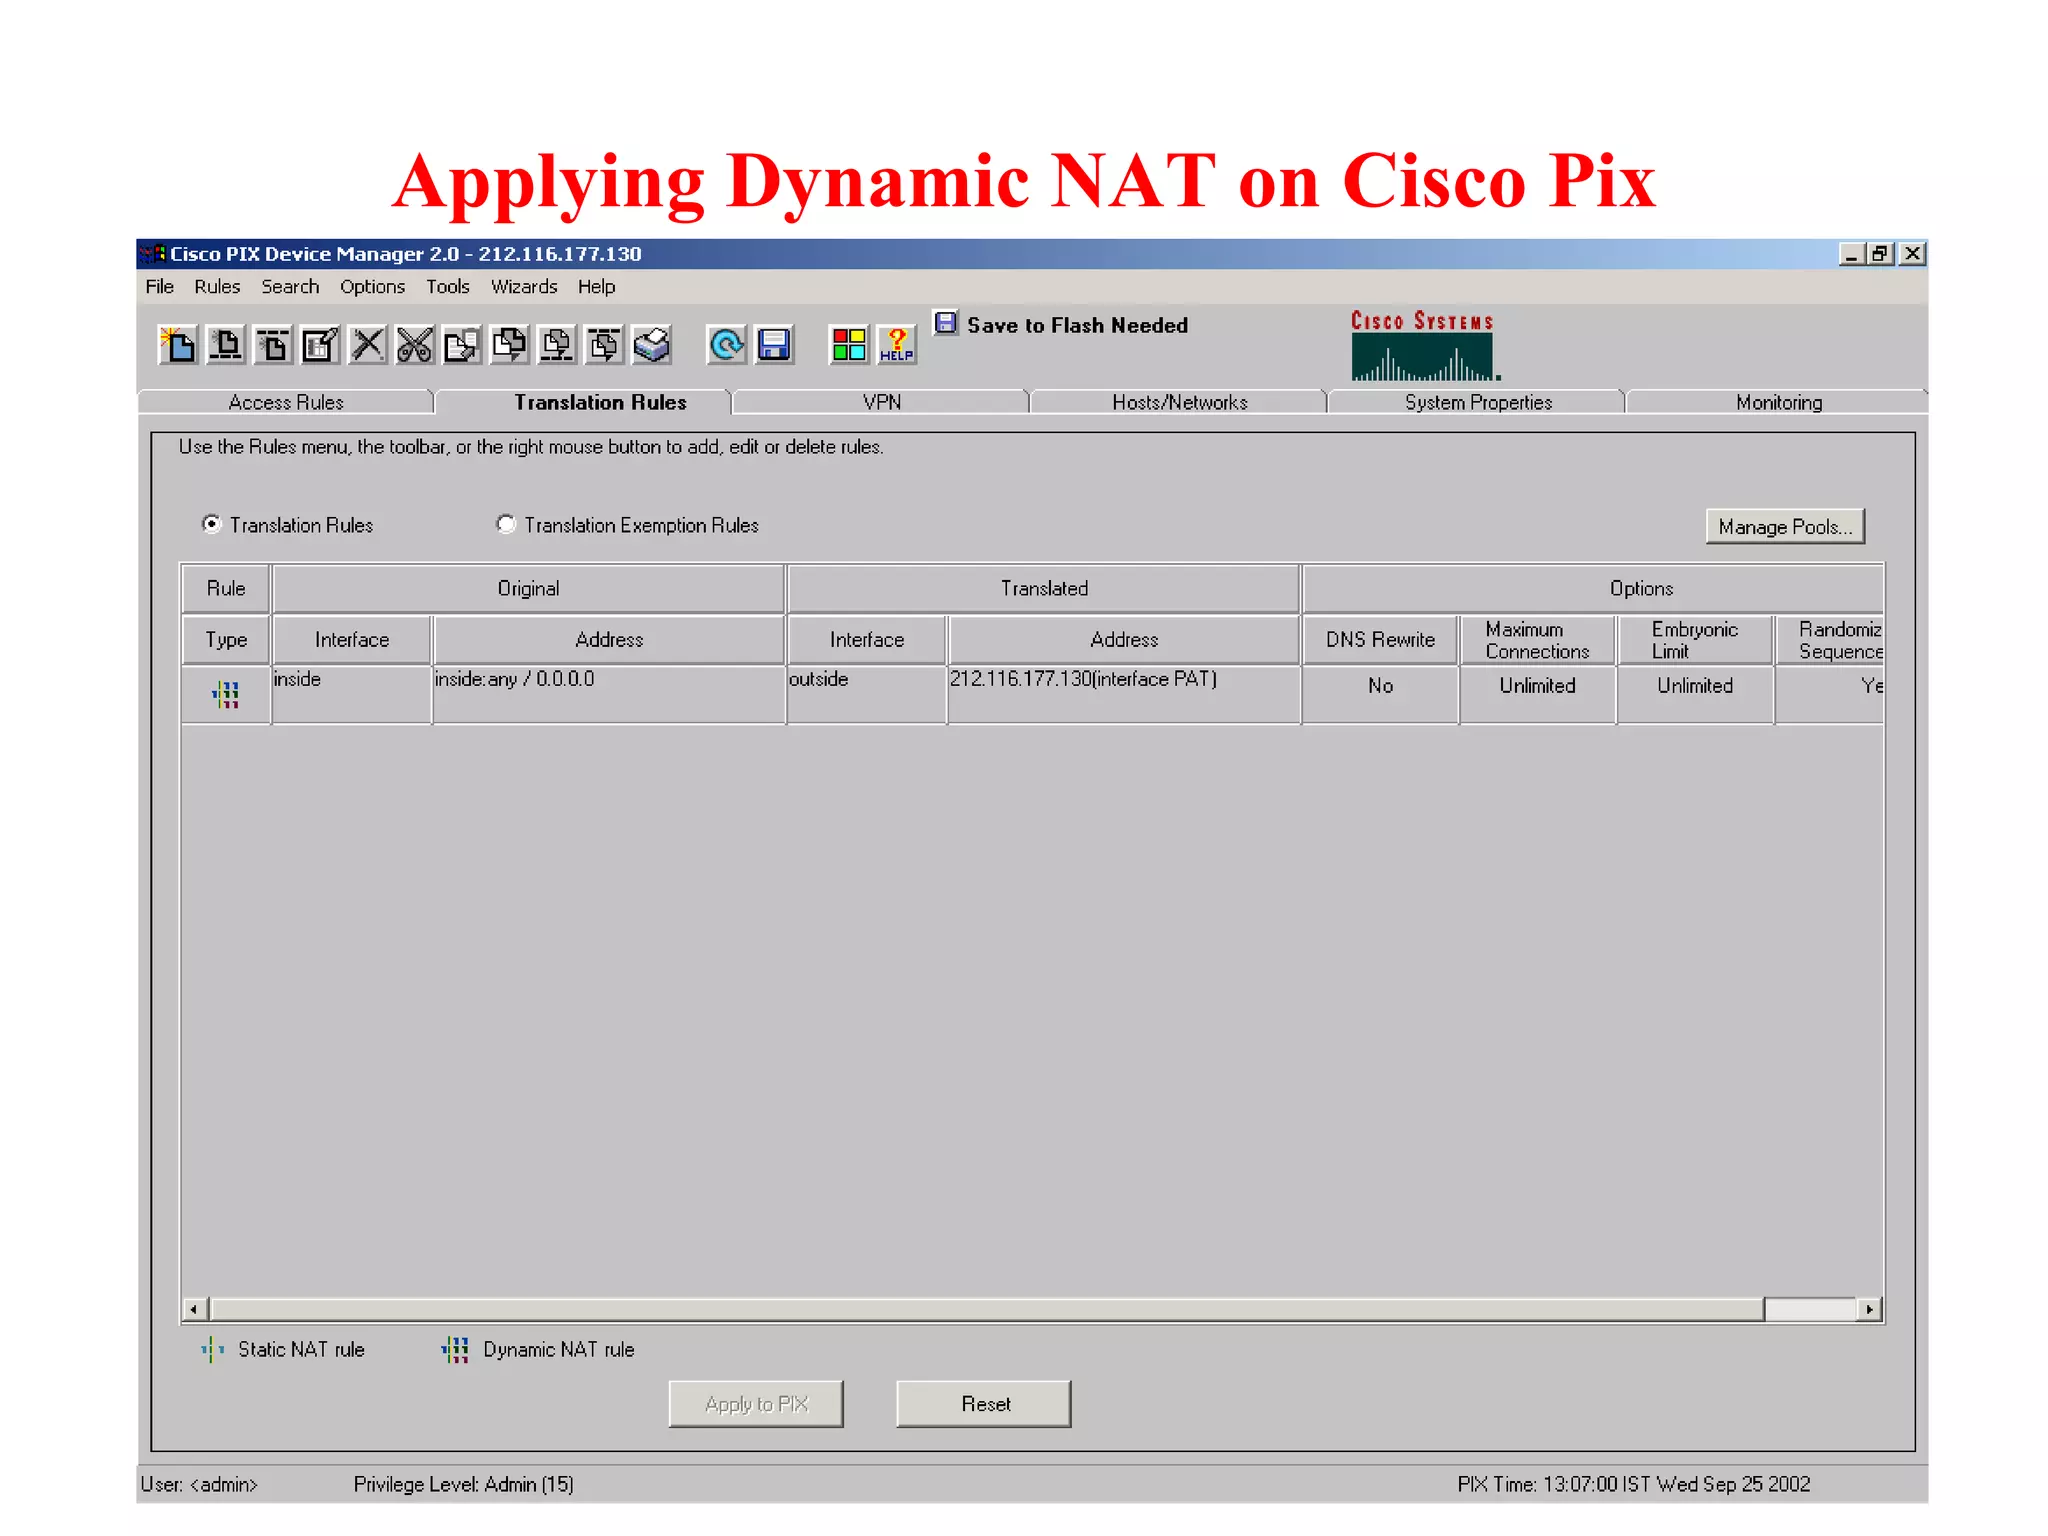This screenshot has width=2048, height=1536.
Task: Click the Edit Rule pencil icon
Action: pyautogui.click(x=320, y=345)
